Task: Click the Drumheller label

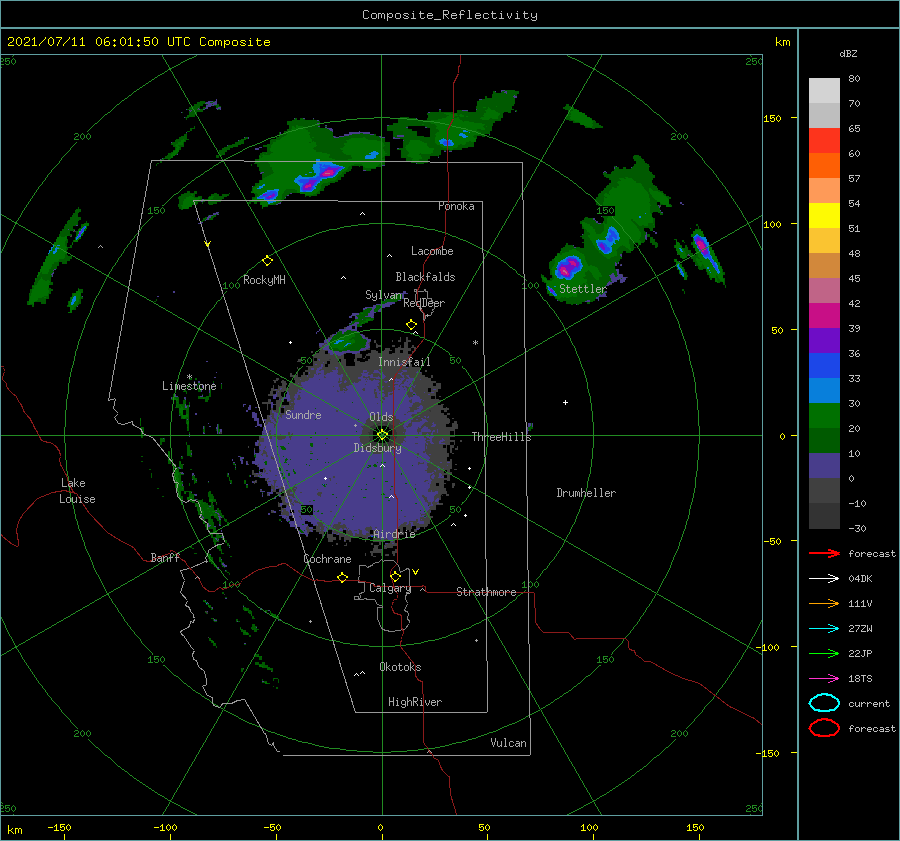Action: coord(586,493)
